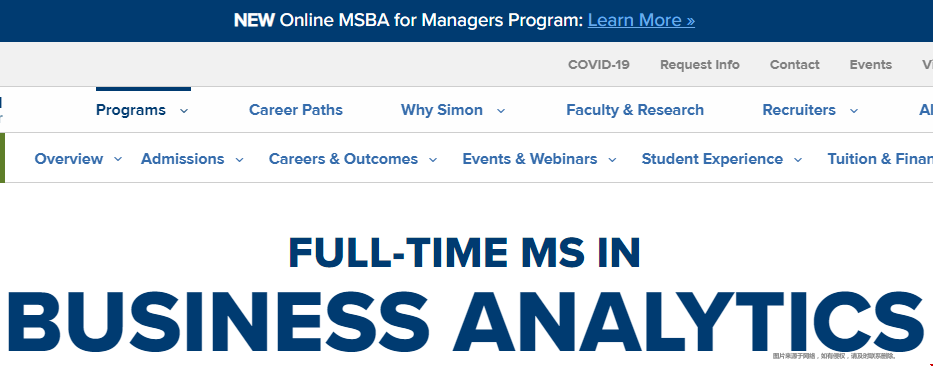933x366 pixels.
Task: Open the Career Paths menu item
Action: pos(296,110)
